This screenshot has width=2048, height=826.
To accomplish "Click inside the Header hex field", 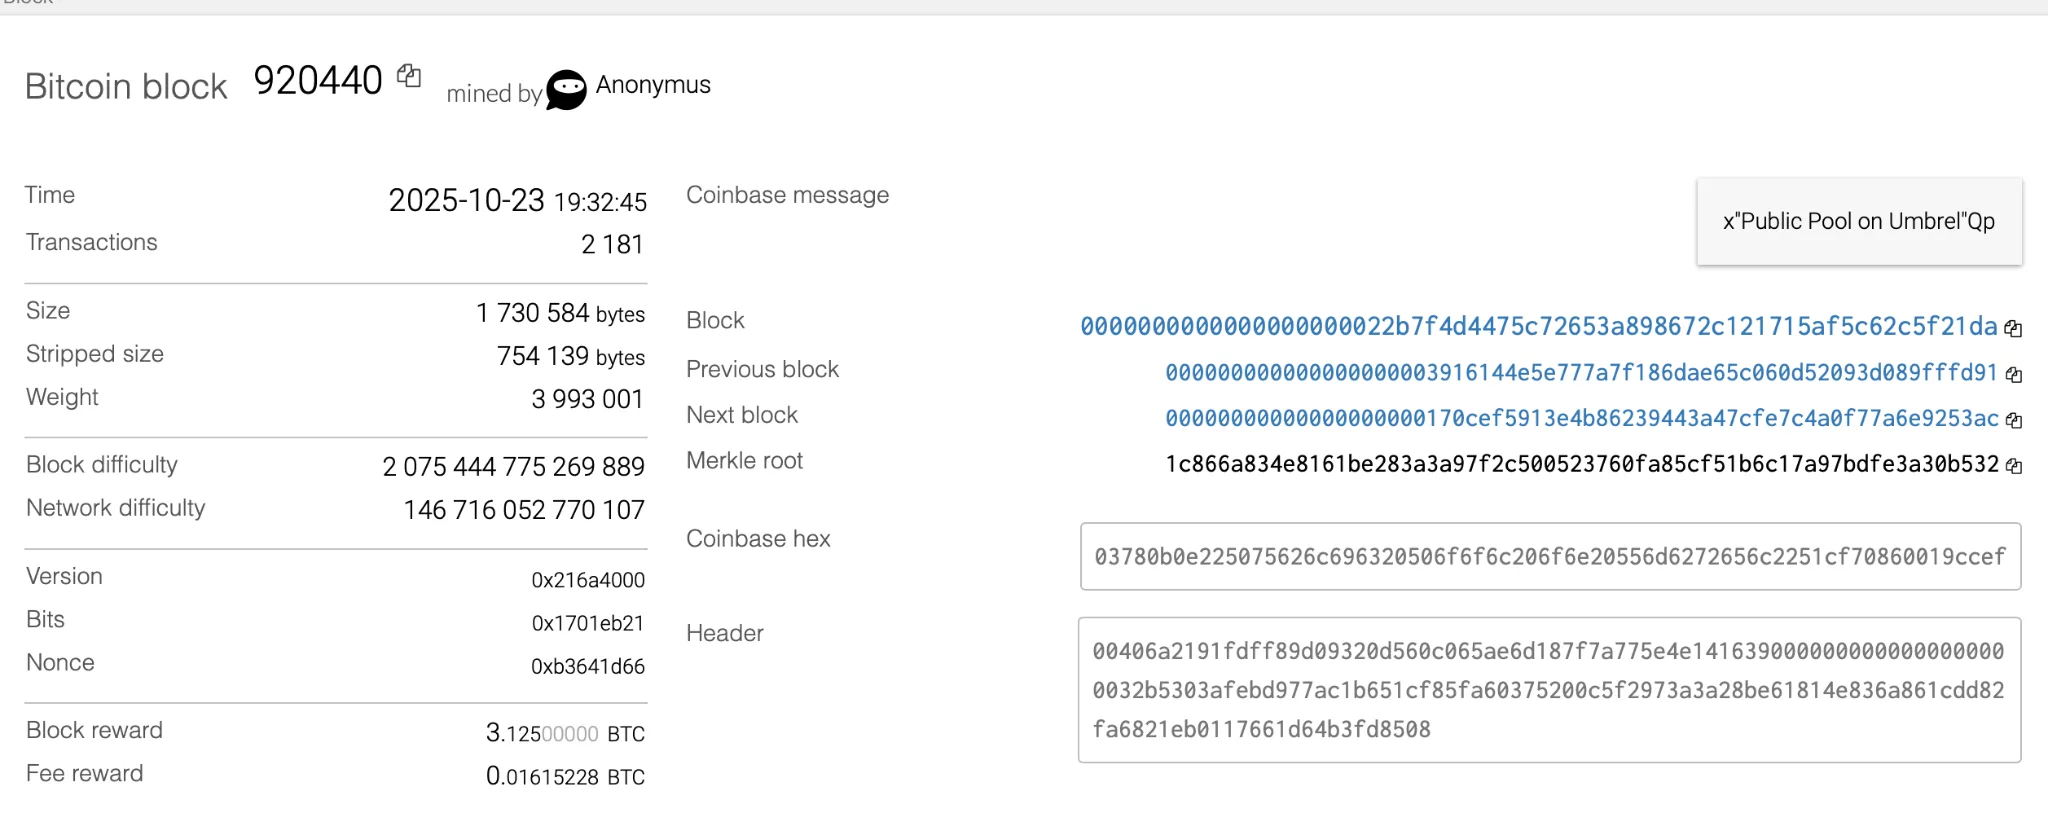I will (x=1549, y=690).
